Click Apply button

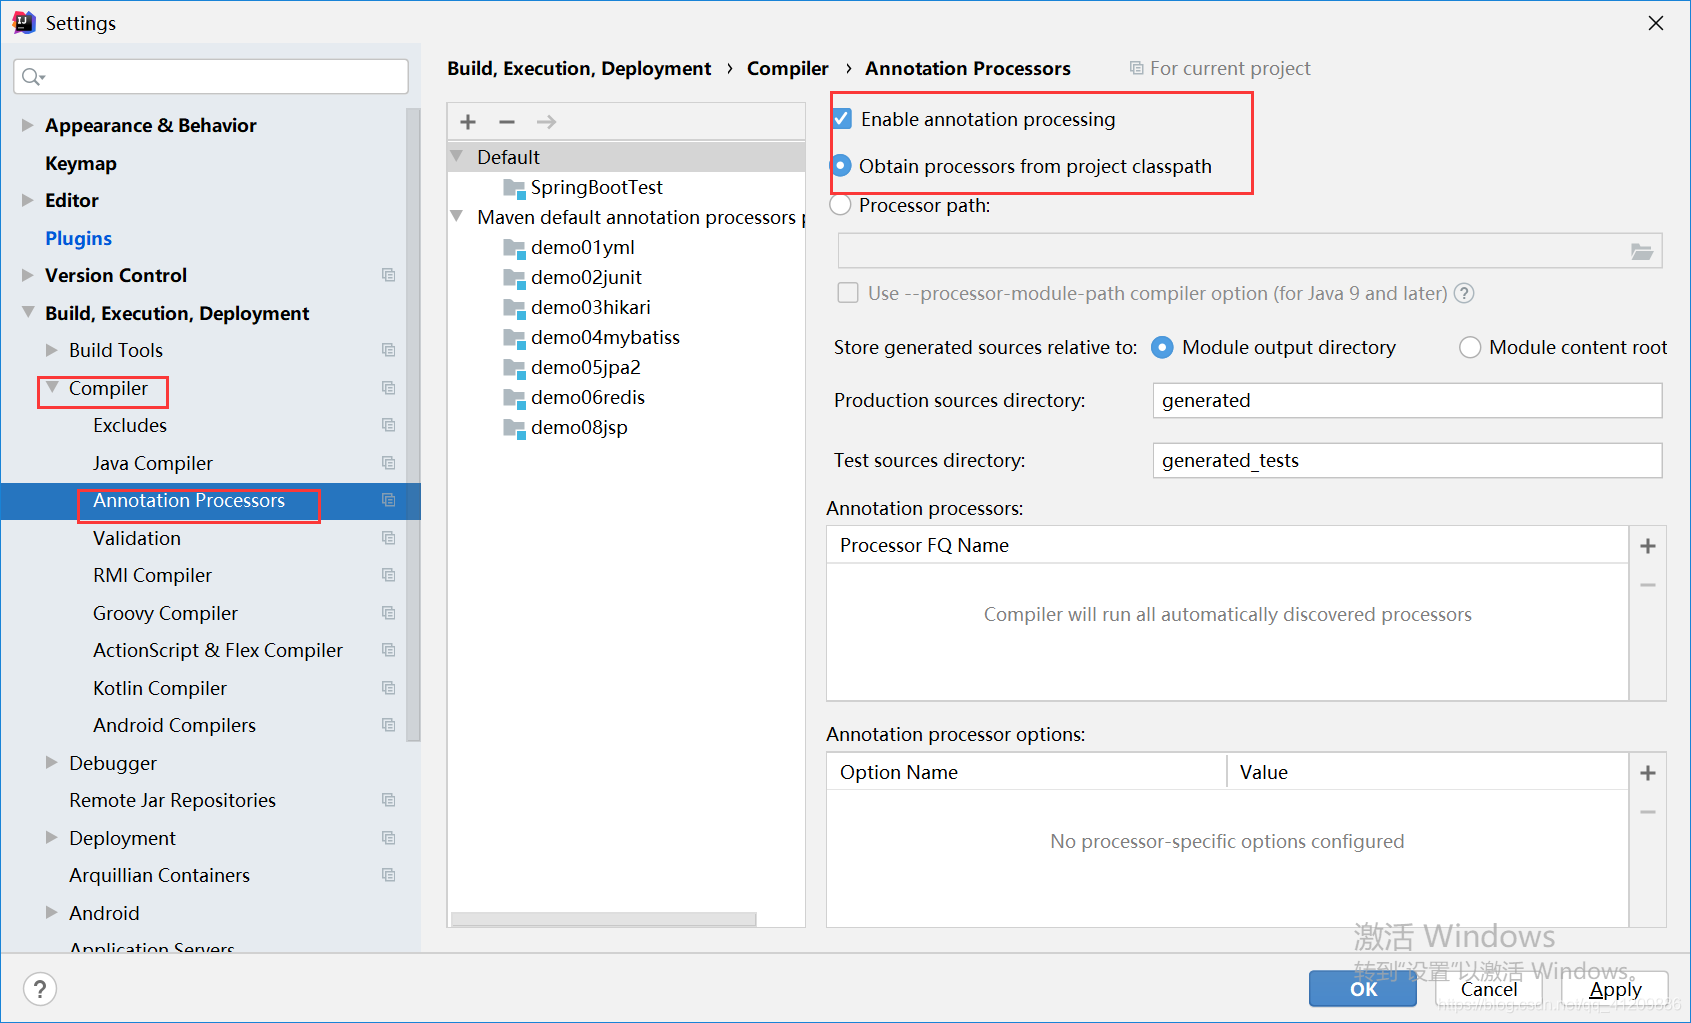pyautogui.click(x=1615, y=989)
